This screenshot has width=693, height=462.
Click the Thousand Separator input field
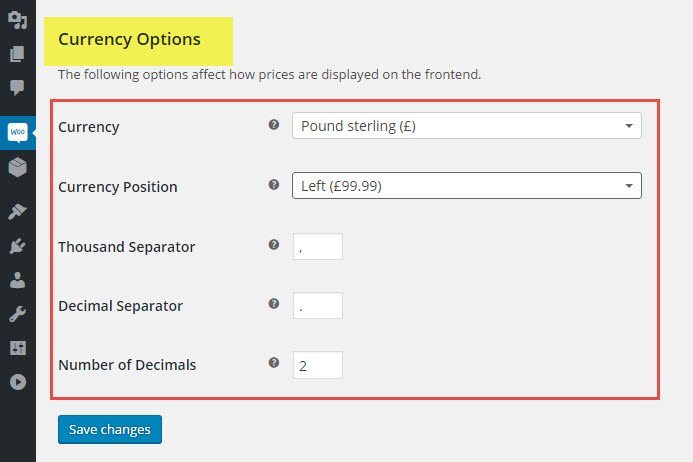pos(318,247)
